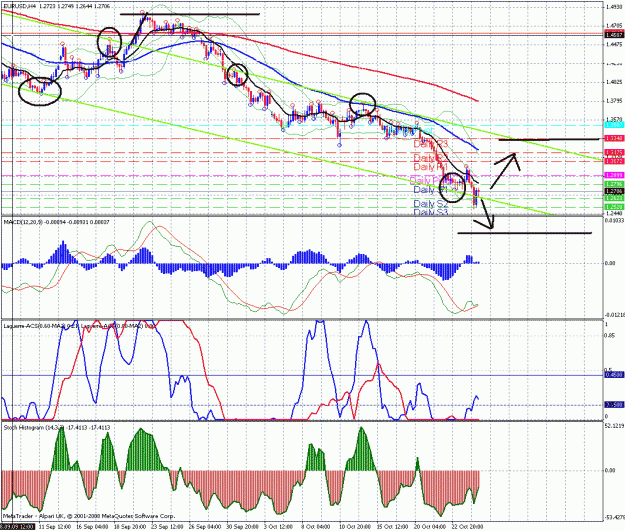Image resolution: width=625 pixels, height=531 pixels.
Task: Click the 1.2440 price scale value
Action: [612, 213]
